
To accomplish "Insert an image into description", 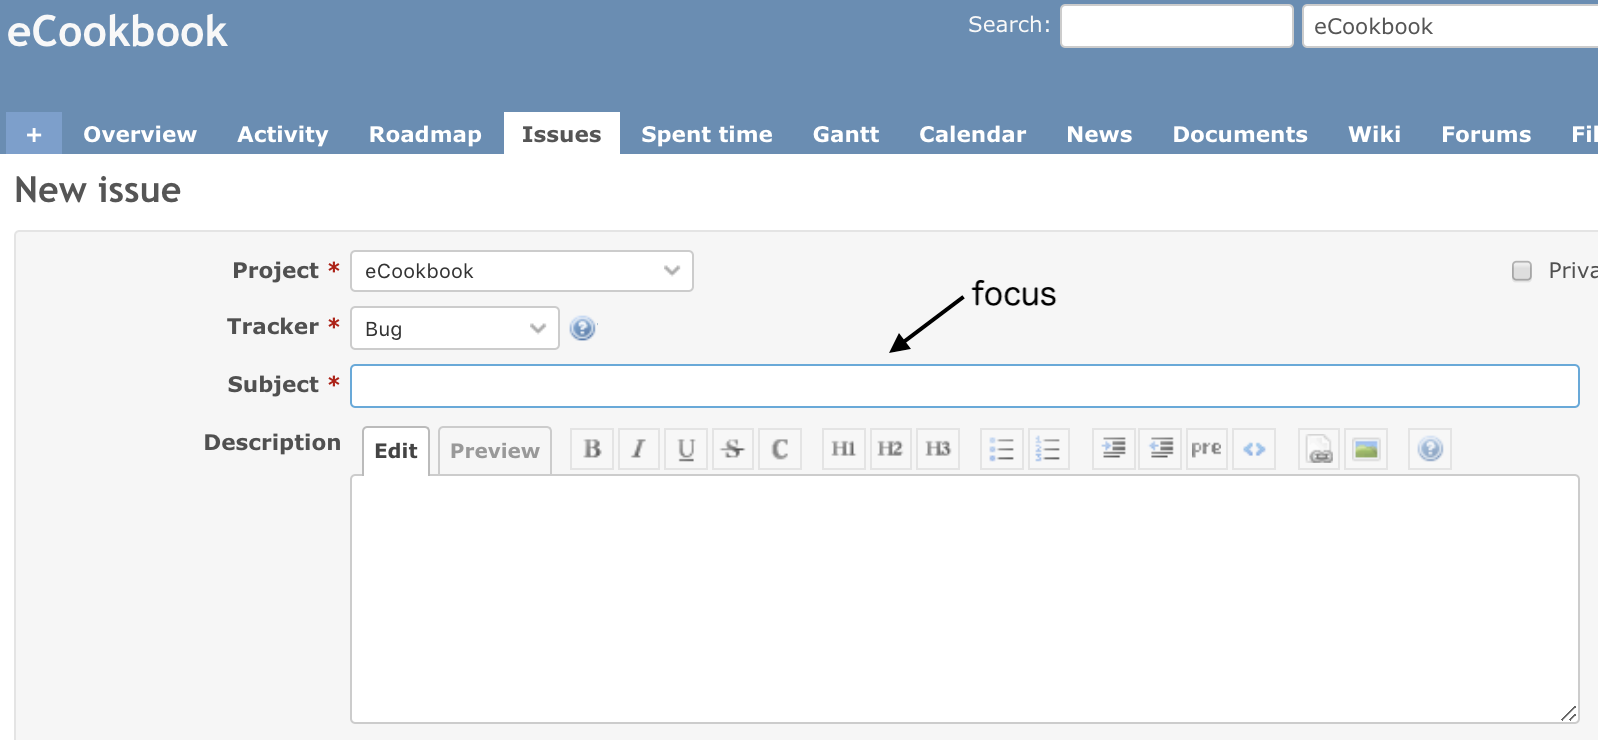I will pos(1366,449).
